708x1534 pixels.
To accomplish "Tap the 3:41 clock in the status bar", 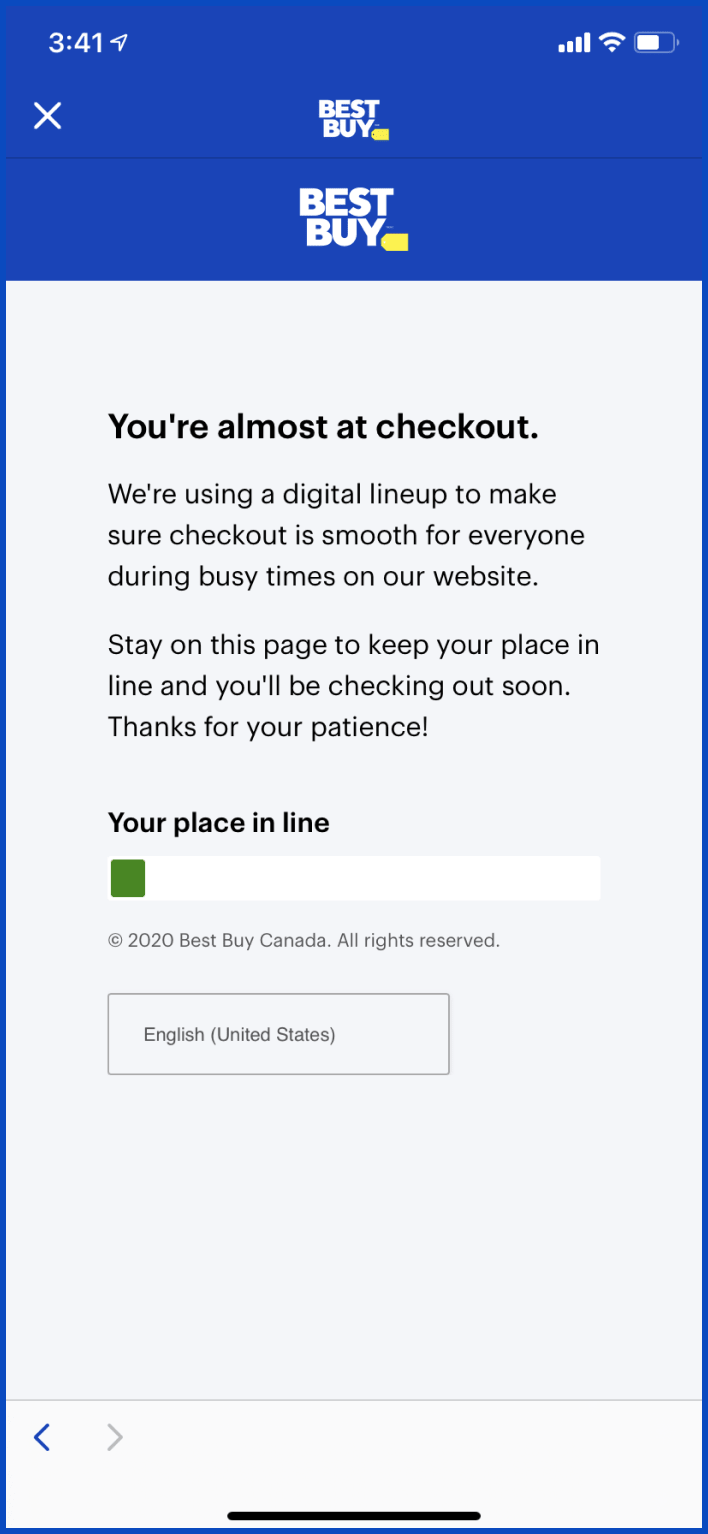I will 75,43.
